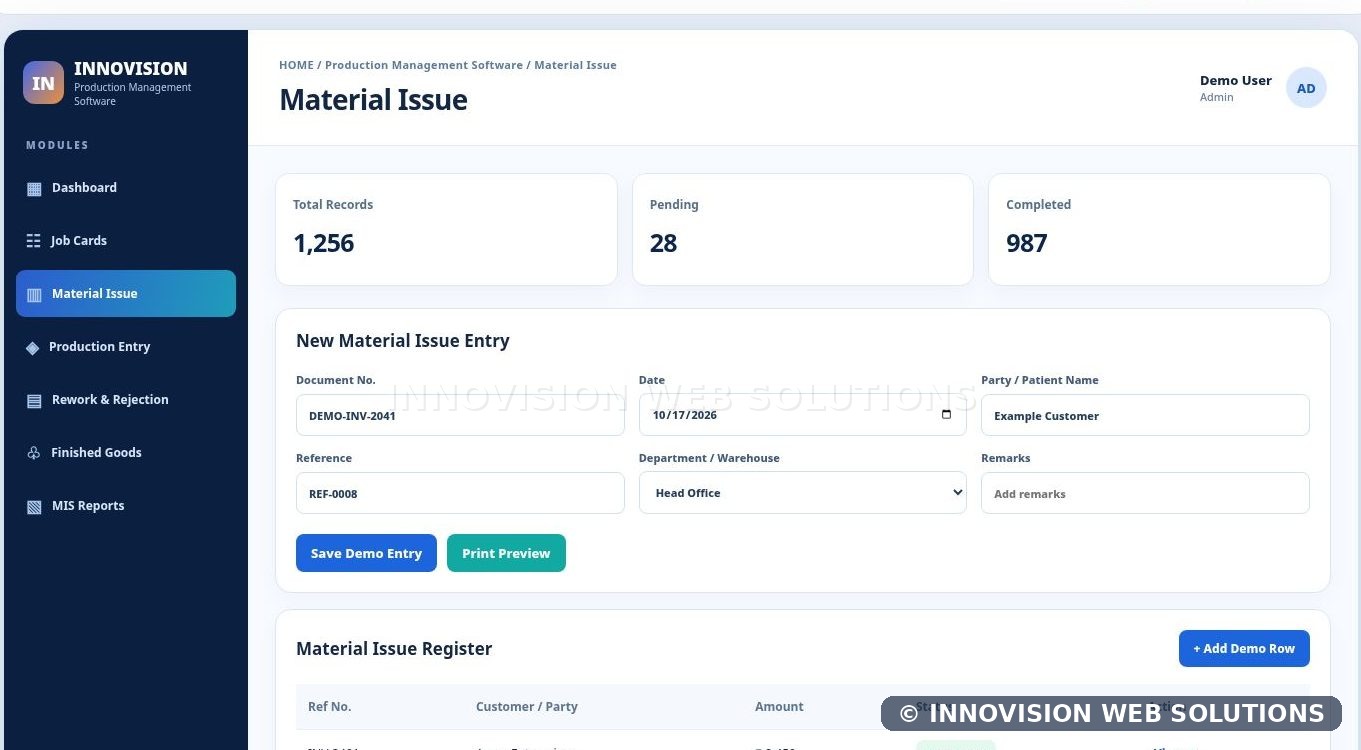Click the Reference input field

coord(460,493)
